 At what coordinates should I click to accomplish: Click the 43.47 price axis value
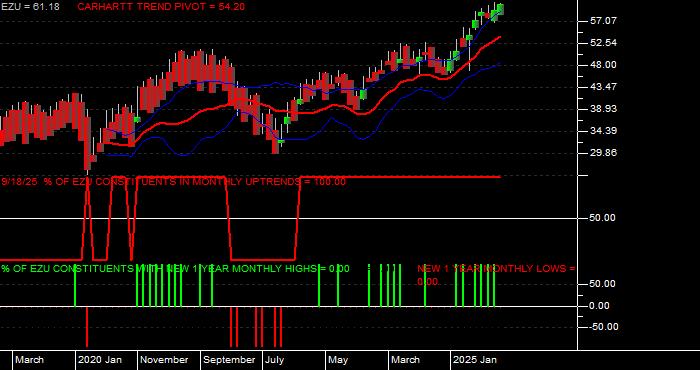(604, 87)
